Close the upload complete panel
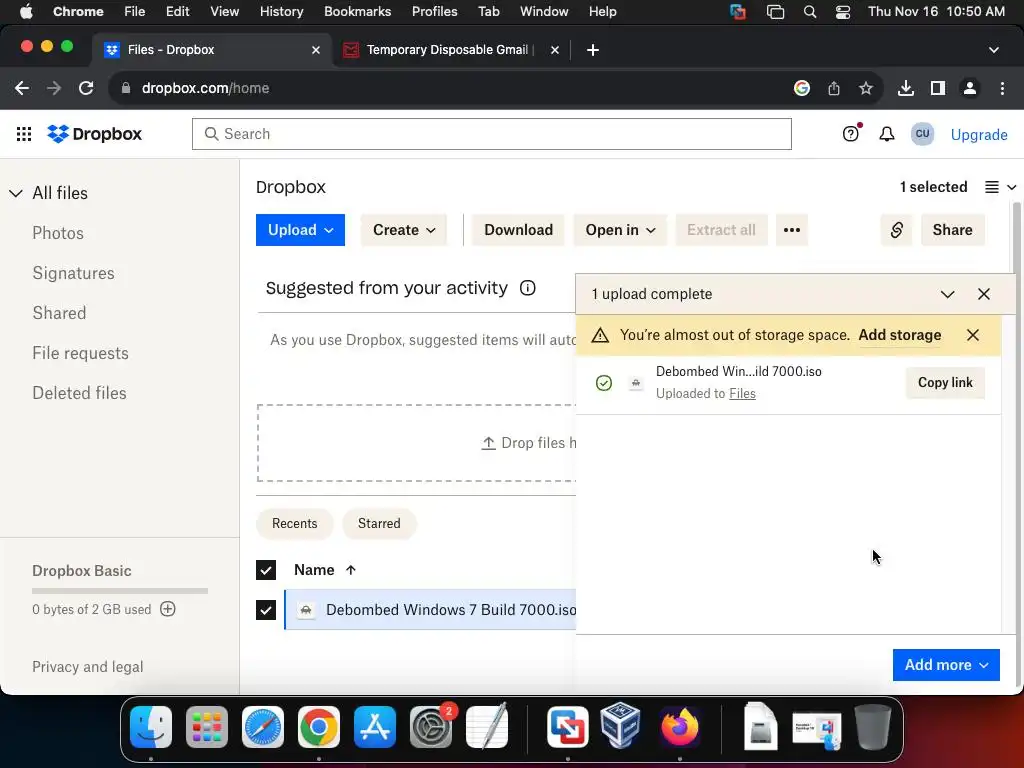1024x768 pixels. tap(984, 294)
